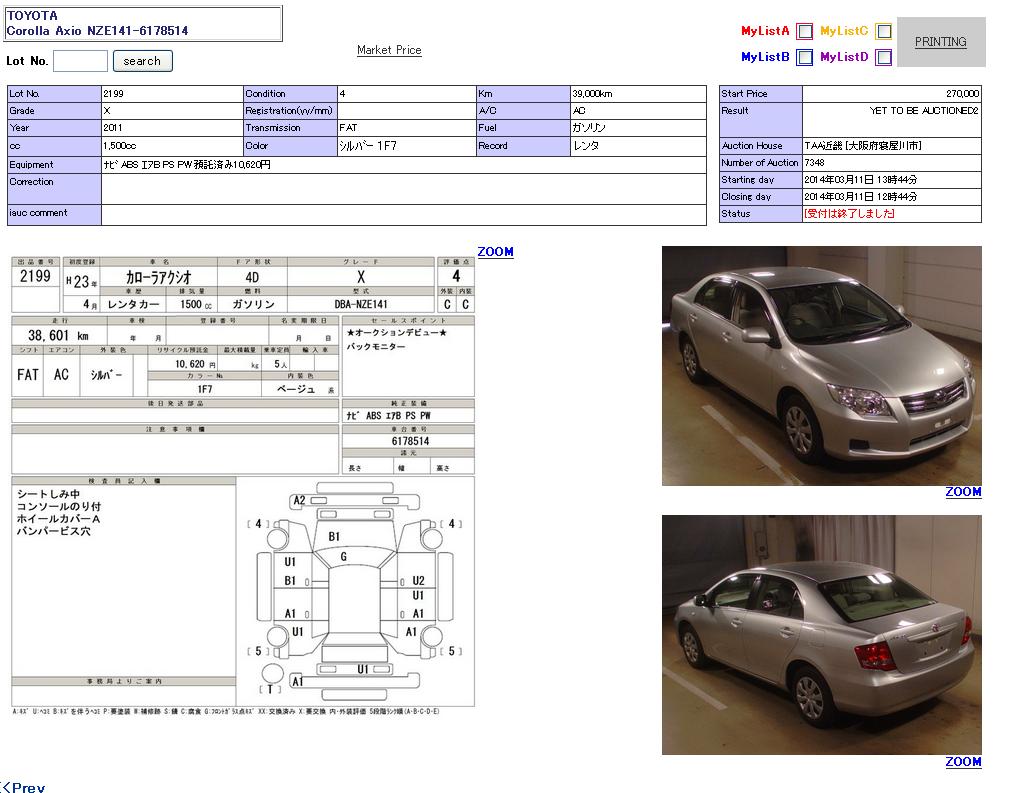This screenshot has width=1010, height=793.
Task: Click ZOOM link under the front car photo
Action: click(963, 492)
